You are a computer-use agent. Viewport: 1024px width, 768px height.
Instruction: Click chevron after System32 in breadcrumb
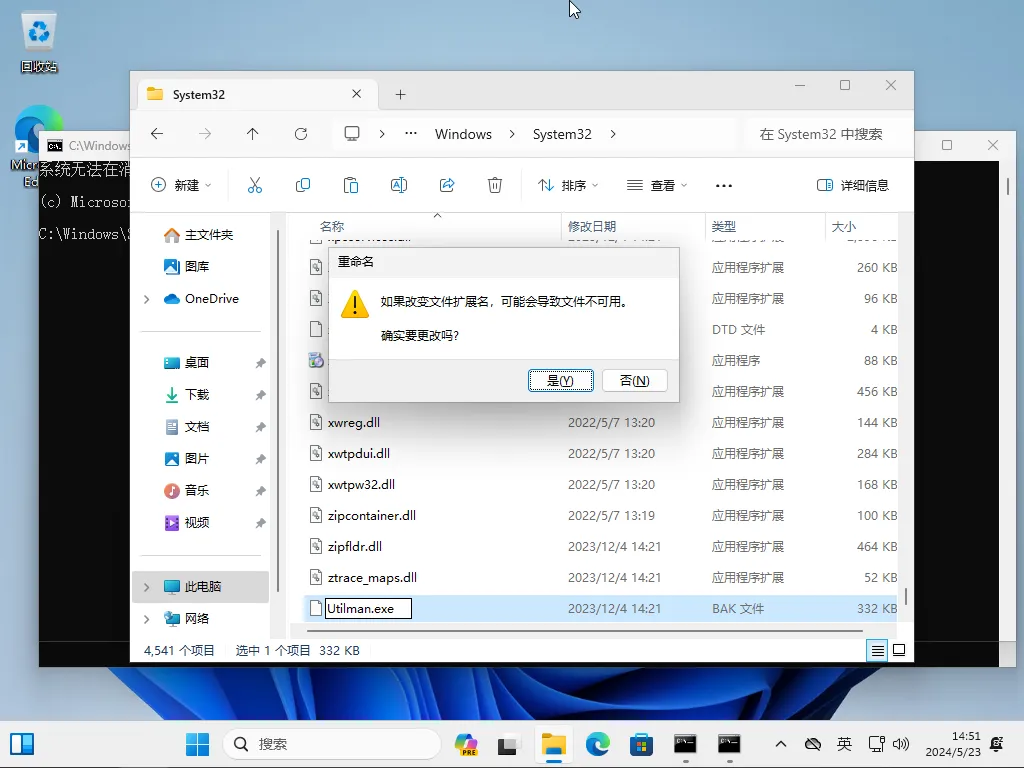coord(613,134)
